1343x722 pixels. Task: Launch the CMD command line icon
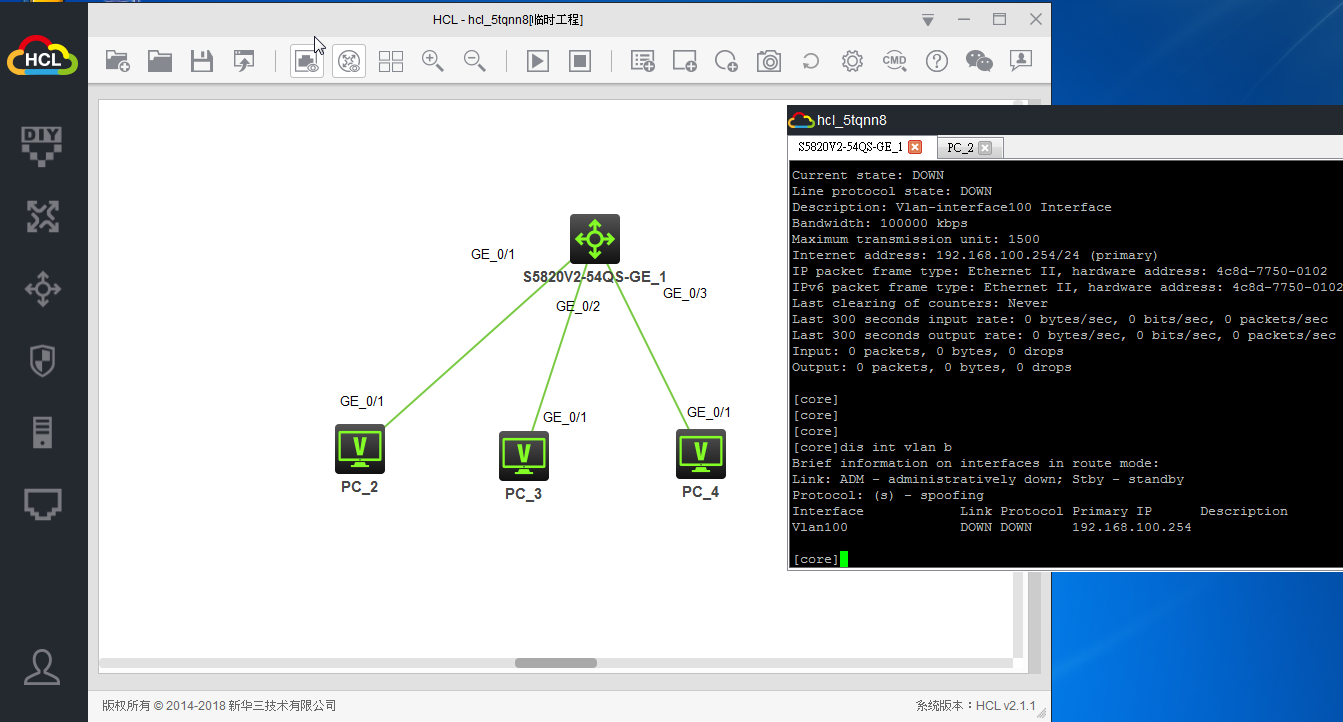click(x=894, y=61)
